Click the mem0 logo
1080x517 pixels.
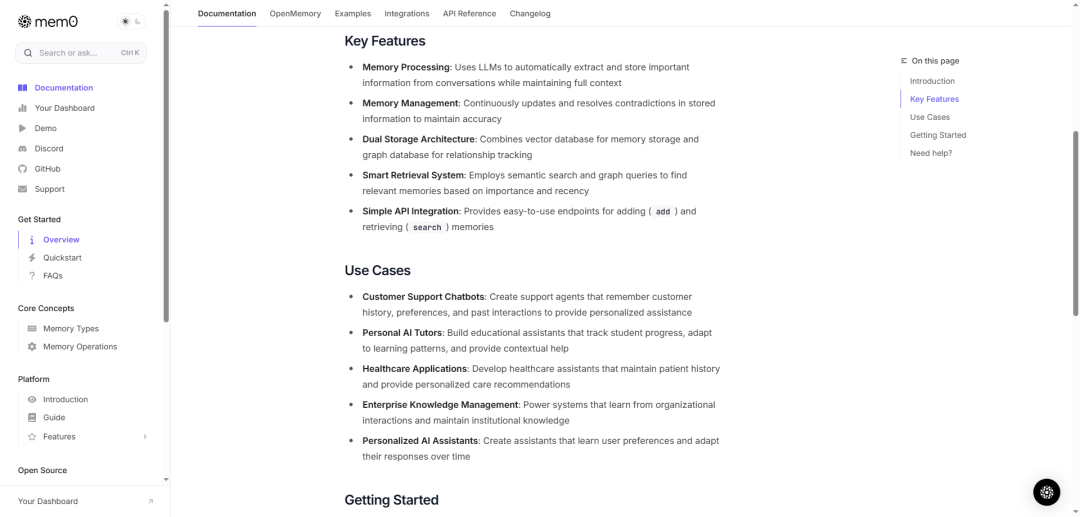[x=48, y=22]
